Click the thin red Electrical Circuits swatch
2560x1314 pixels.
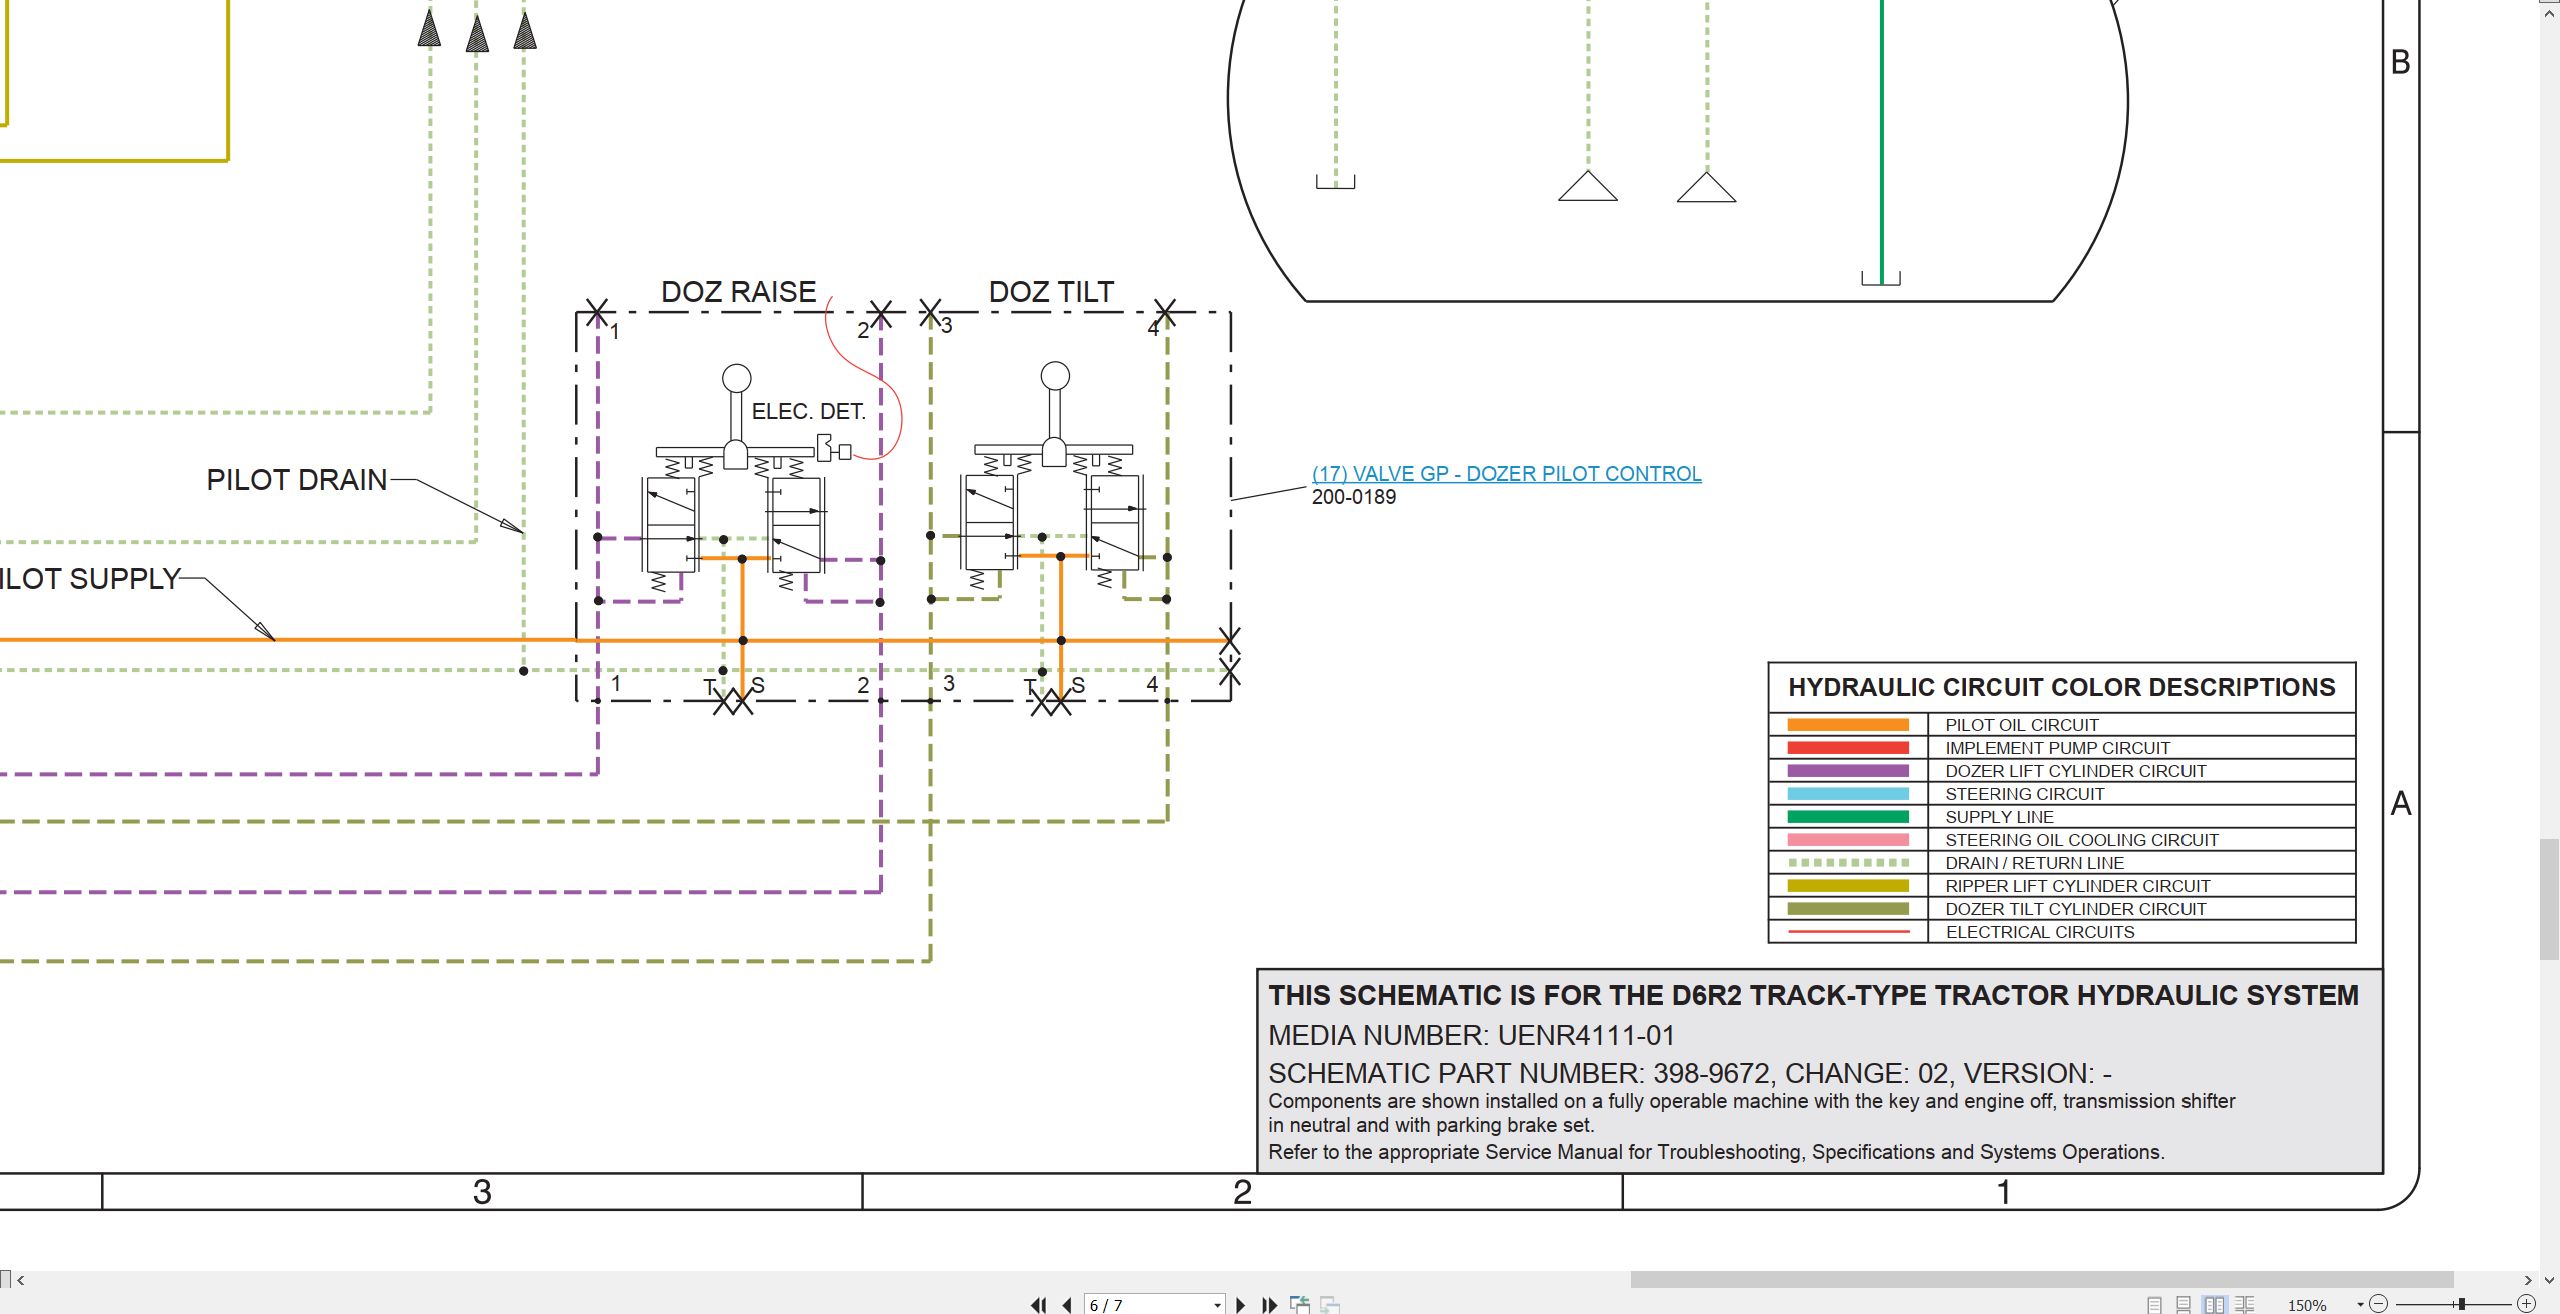pos(1848,932)
